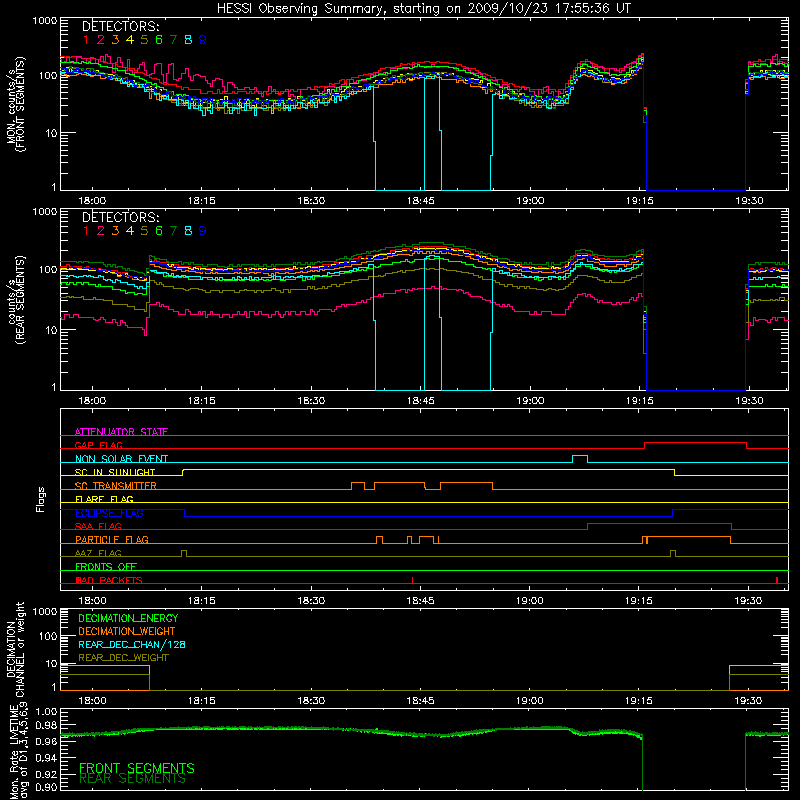
Task: Click 19:30 tick label under Flags plot
Action: tap(748, 601)
